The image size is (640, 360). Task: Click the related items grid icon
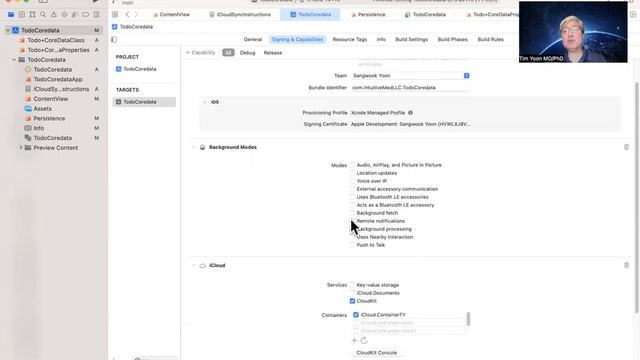(x=115, y=15)
